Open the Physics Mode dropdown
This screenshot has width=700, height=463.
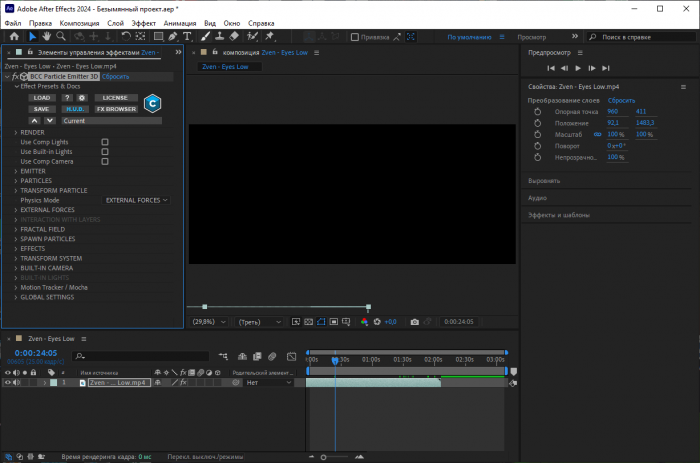pyautogui.click(x=137, y=200)
